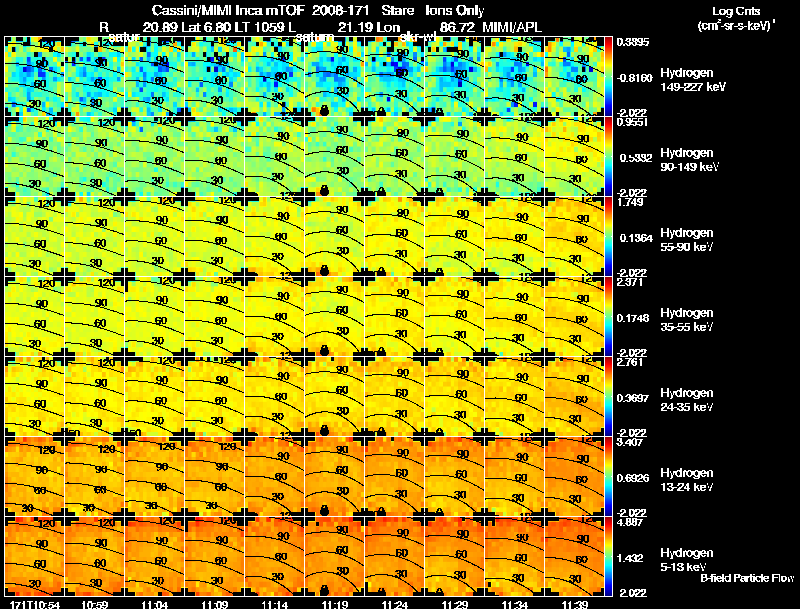The width and height of the screenshot is (800, 609).
Task: Click the color scale bar beside 90-149 keV row
Action: click(608, 157)
